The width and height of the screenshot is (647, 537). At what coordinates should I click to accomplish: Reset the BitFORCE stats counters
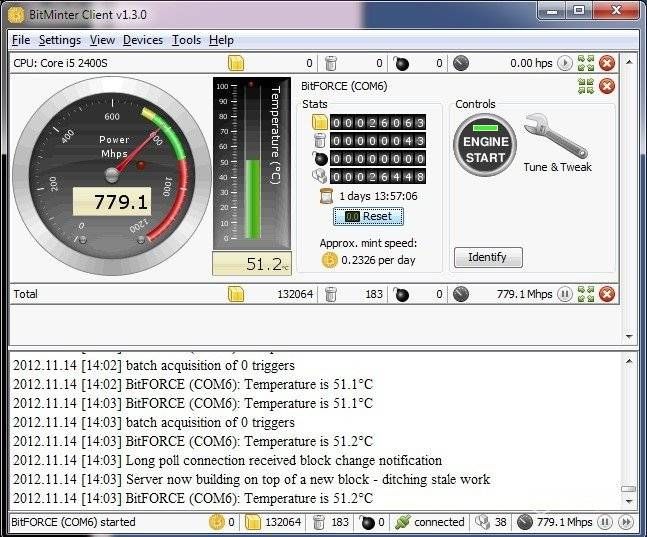[368, 216]
